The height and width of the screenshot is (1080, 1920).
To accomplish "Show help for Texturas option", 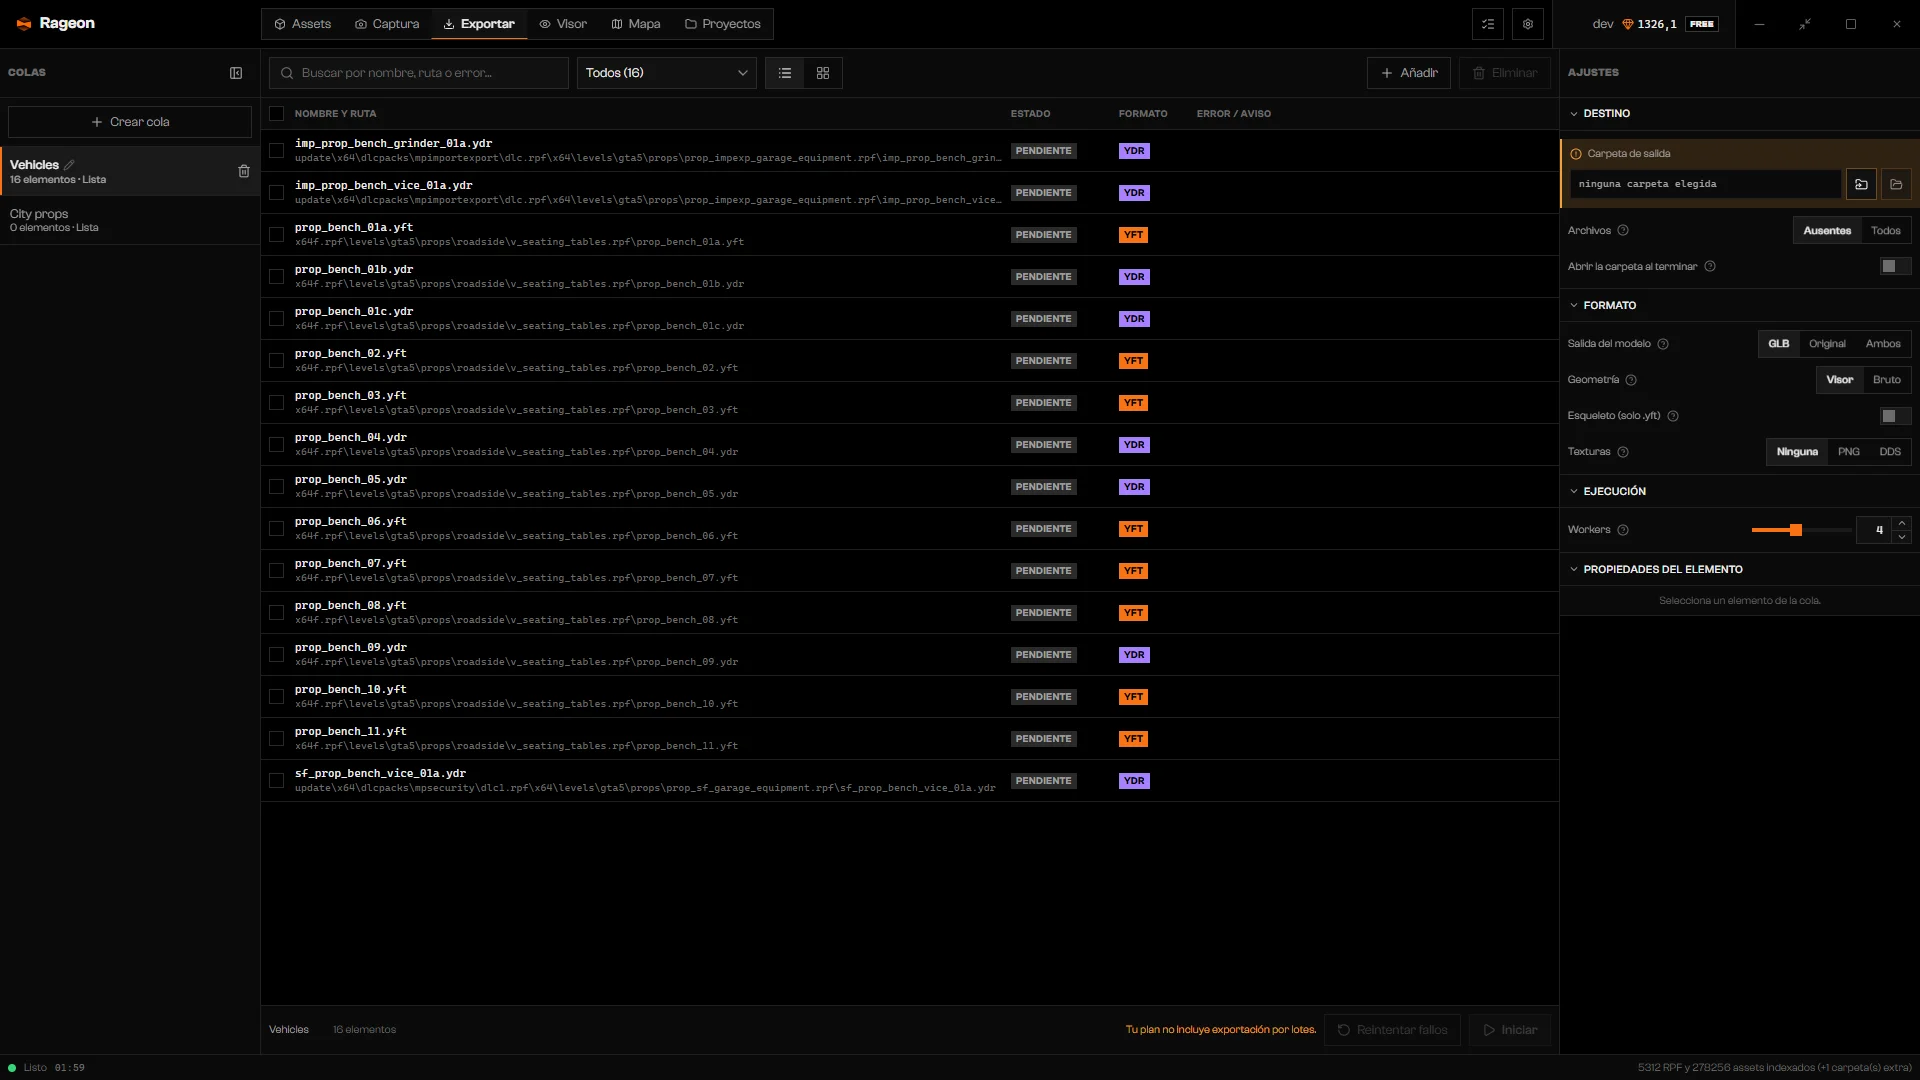I will click(1623, 452).
